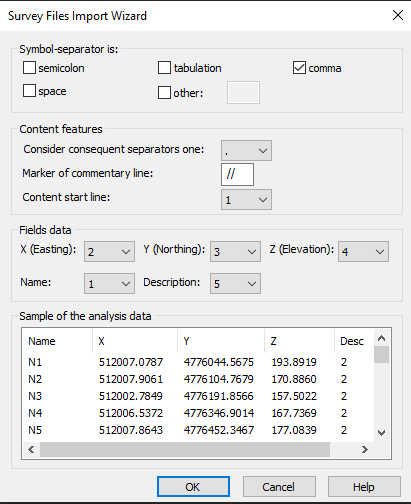Open the X (Easting) column dropdown
Image resolution: width=411 pixels, height=504 pixels.
click(x=109, y=252)
